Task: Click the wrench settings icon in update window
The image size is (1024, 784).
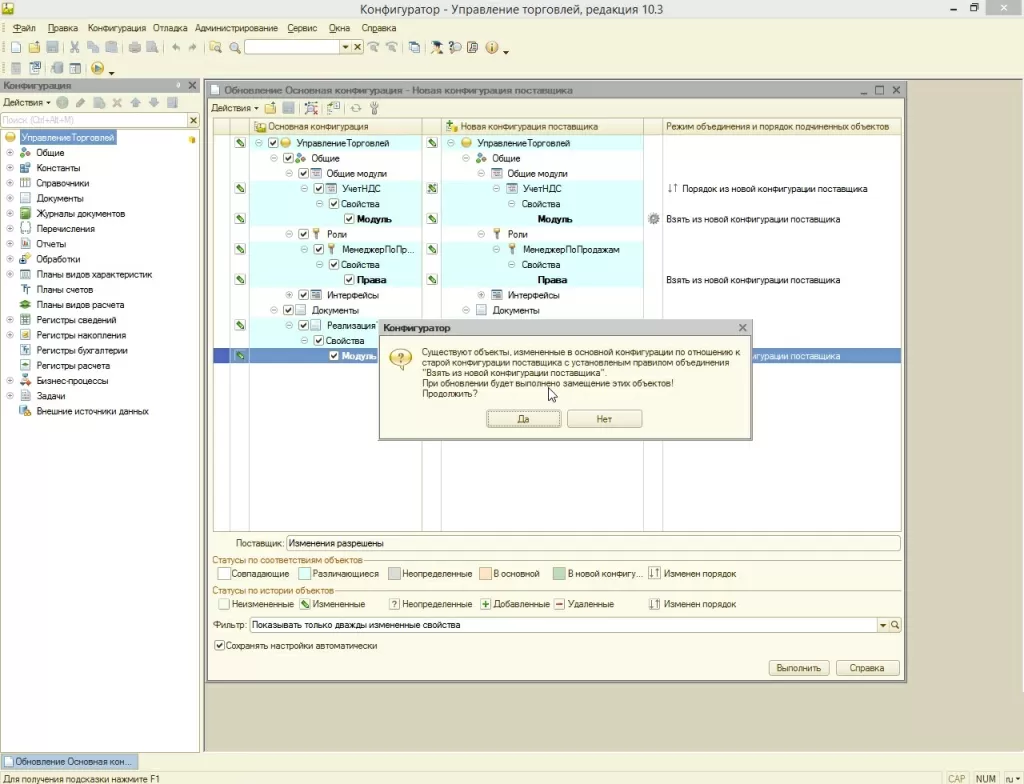Action: [x=374, y=107]
